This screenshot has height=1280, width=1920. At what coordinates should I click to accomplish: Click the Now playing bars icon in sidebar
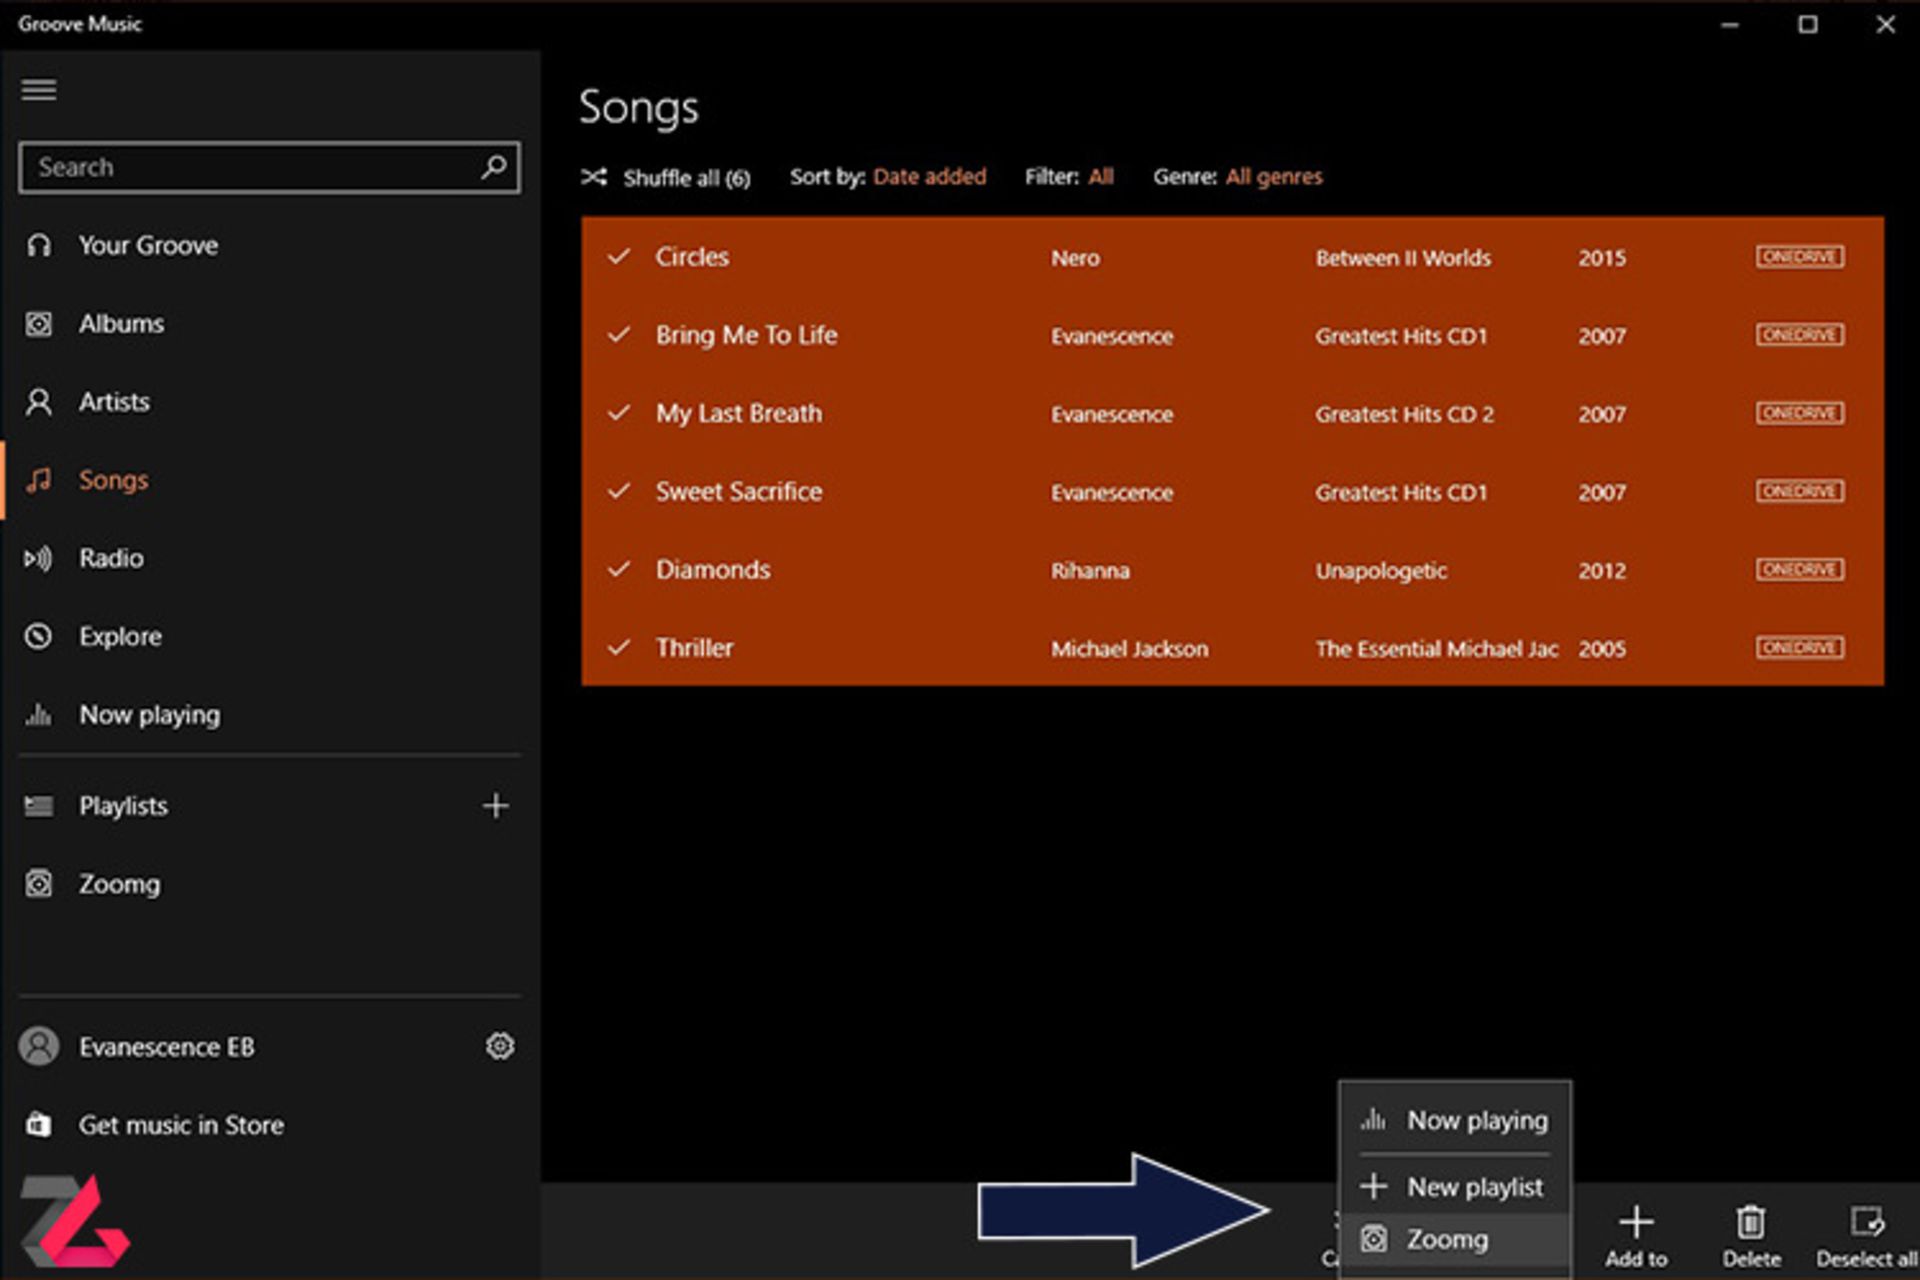[x=39, y=714]
